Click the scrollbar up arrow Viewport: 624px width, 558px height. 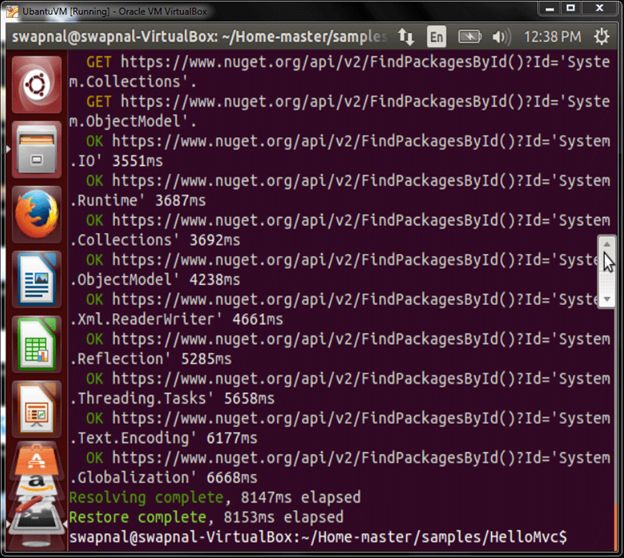tap(607, 244)
